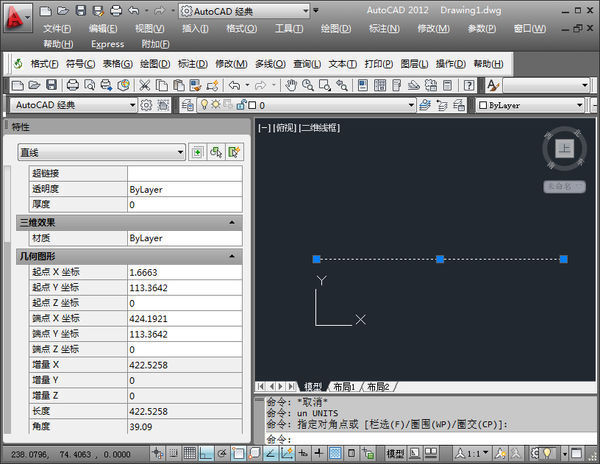Collapse the 三维效果 section
The image size is (600, 464).
[233, 222]
